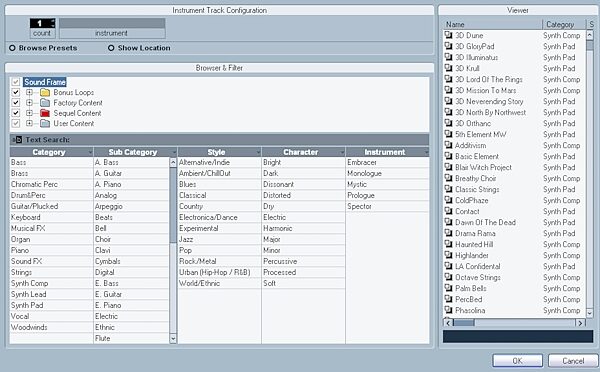Click the preset icon beside Drama Rama
This screenshot has width=600, height=372.
448,233
